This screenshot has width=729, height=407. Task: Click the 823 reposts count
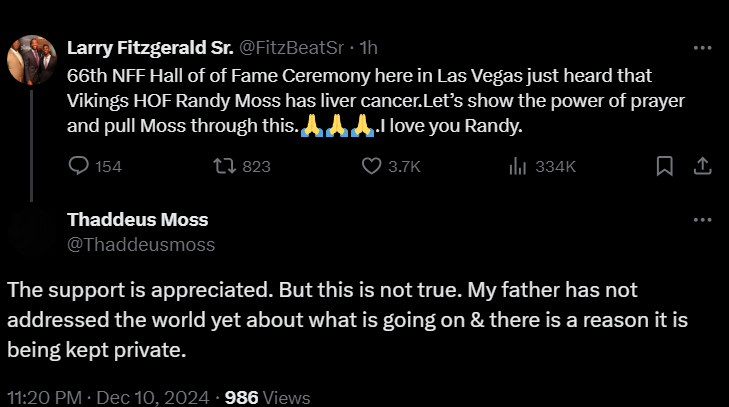click(x=256, y=167)
